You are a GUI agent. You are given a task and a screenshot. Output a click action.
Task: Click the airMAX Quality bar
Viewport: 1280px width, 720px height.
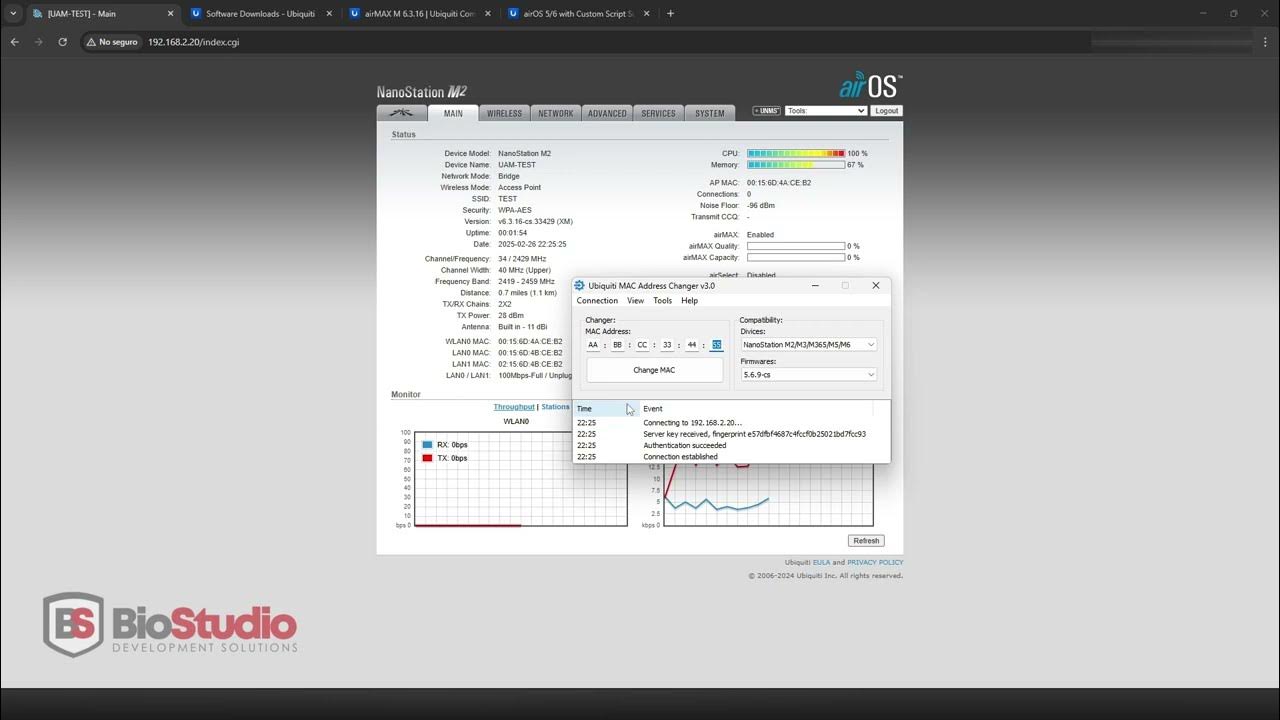[x=796, y=246]
